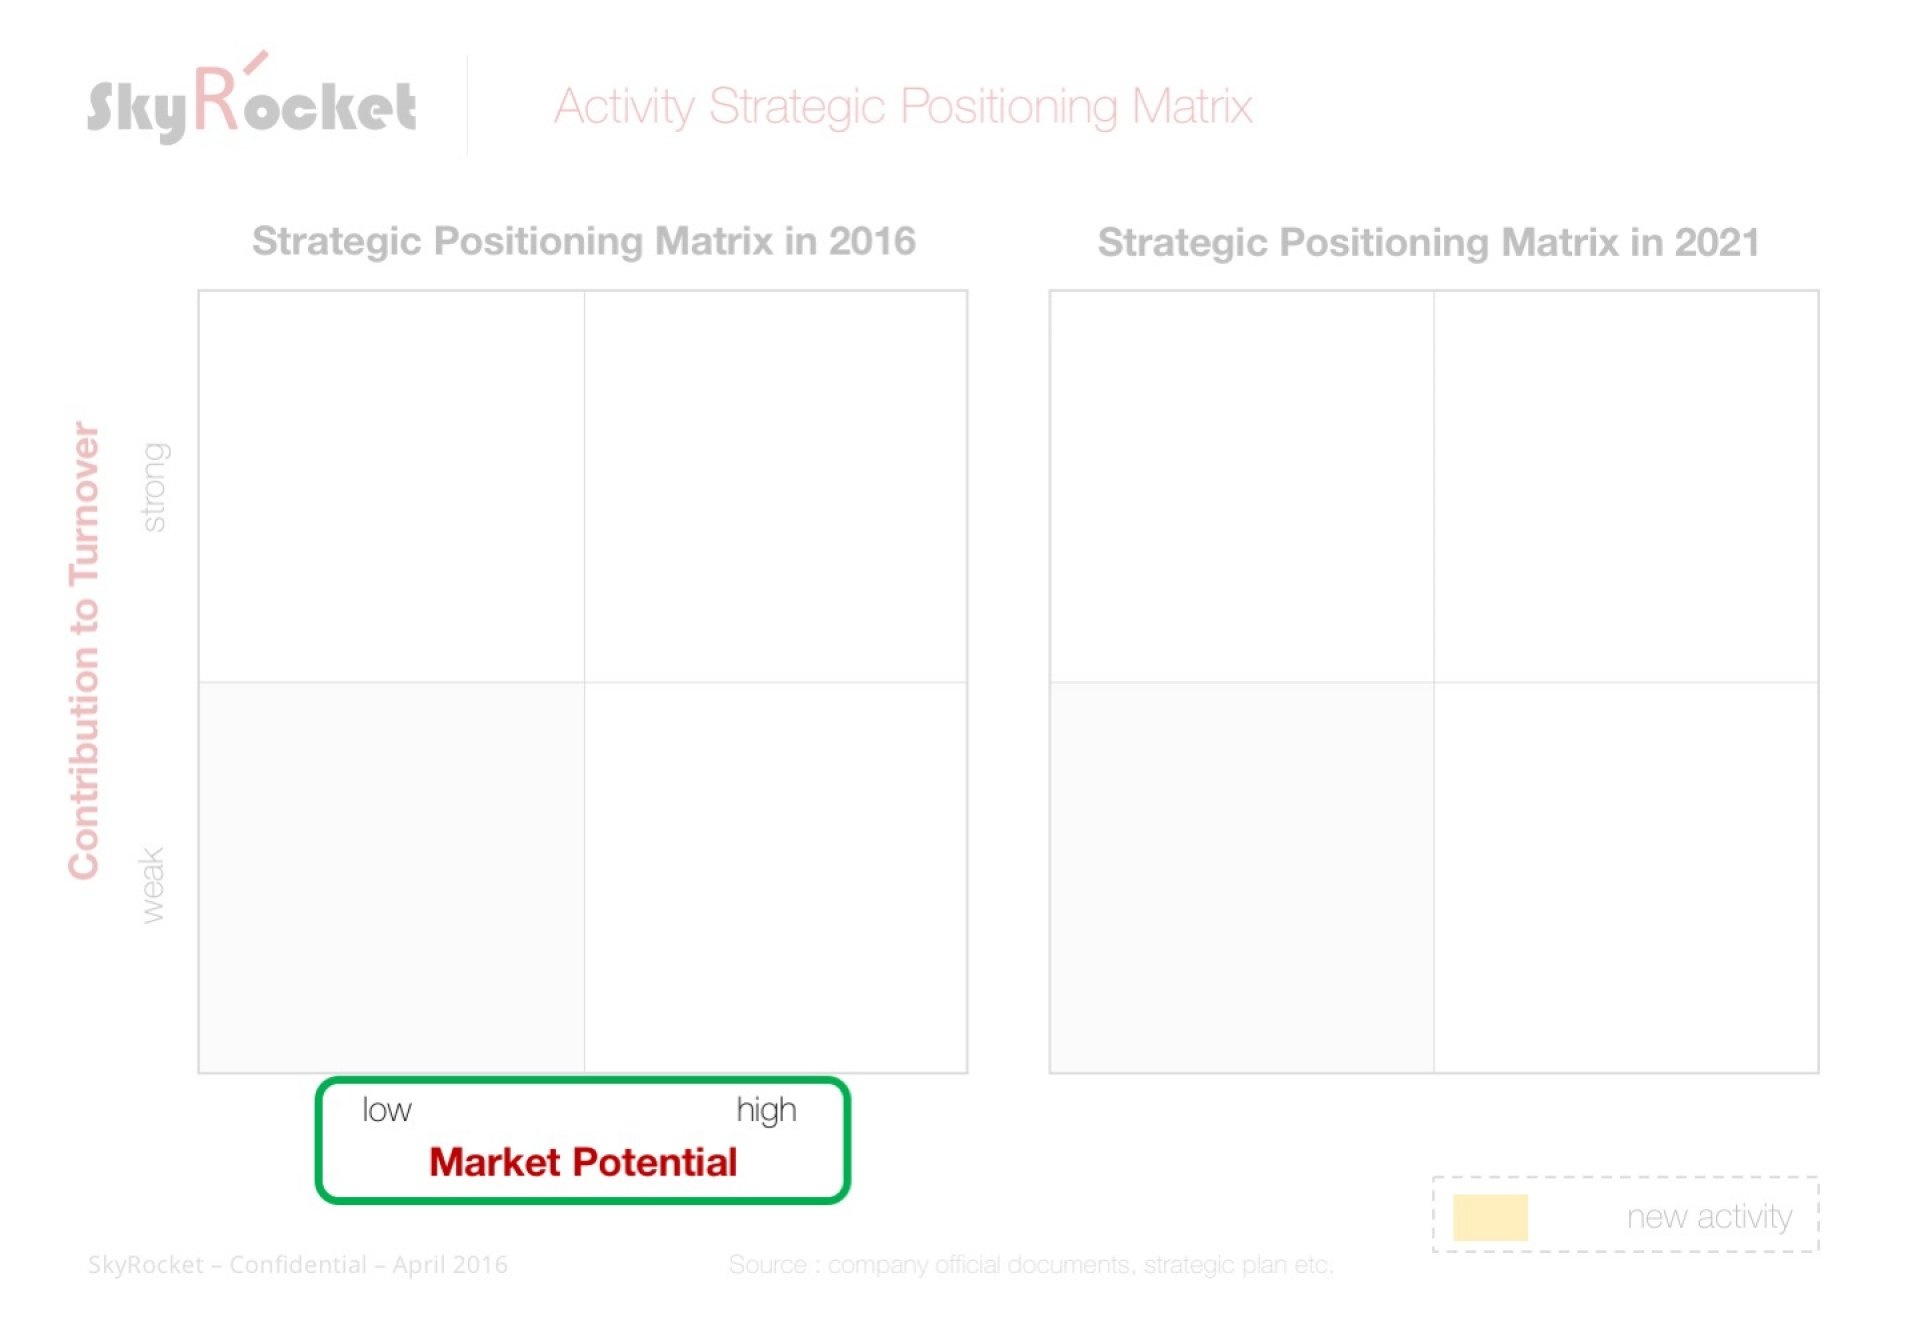The height and width of the screenshot is (1329, 1920).
Task: Click the SkyRocket Confidential April 2016 footer
Action: click(298, 1264)
